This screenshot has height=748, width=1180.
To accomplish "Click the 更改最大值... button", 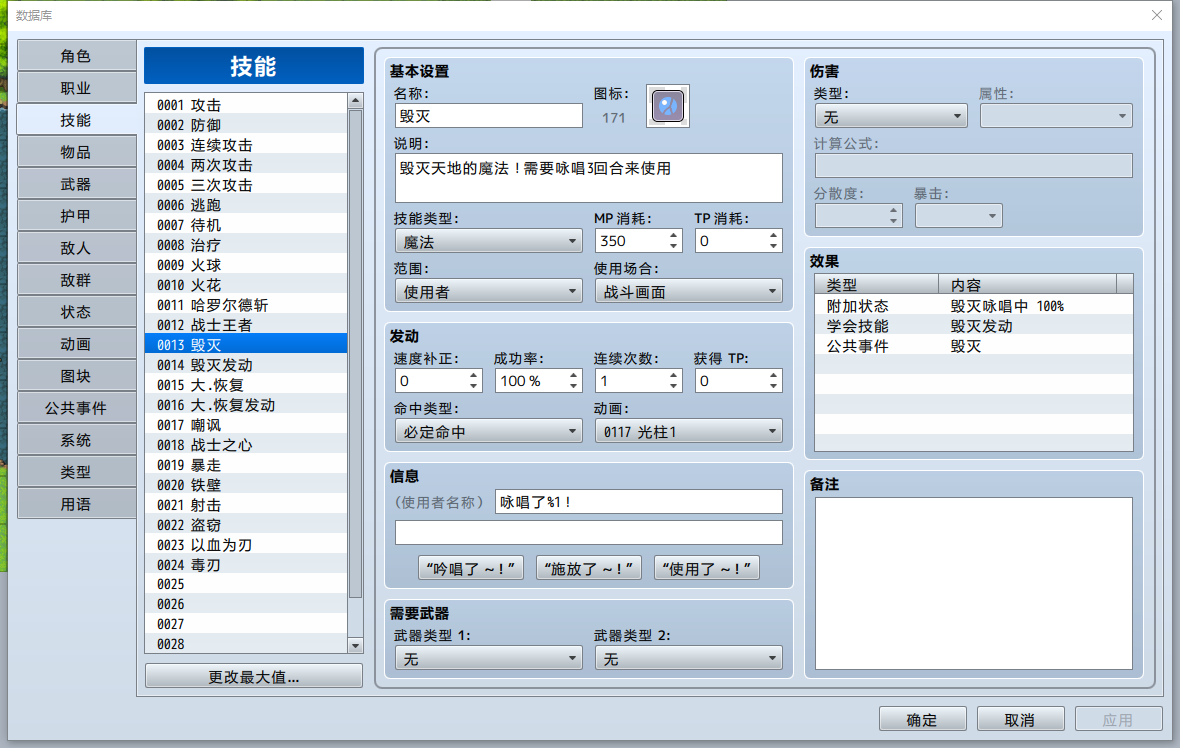I will tap(254, 677).
